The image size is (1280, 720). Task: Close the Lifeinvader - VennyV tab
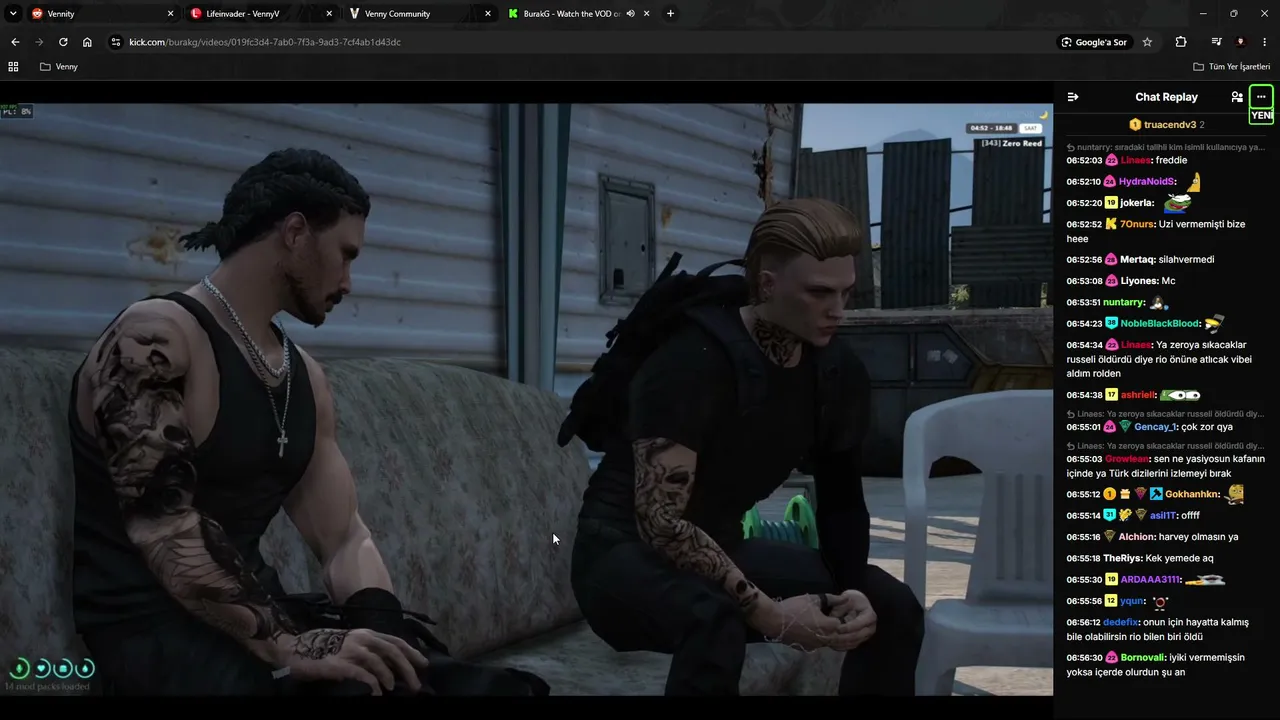point(329,14)
